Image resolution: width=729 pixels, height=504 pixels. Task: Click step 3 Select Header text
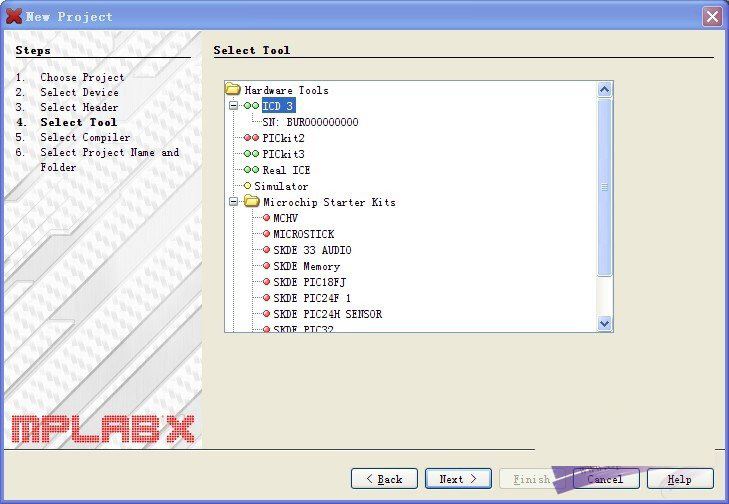click(79, 107)
